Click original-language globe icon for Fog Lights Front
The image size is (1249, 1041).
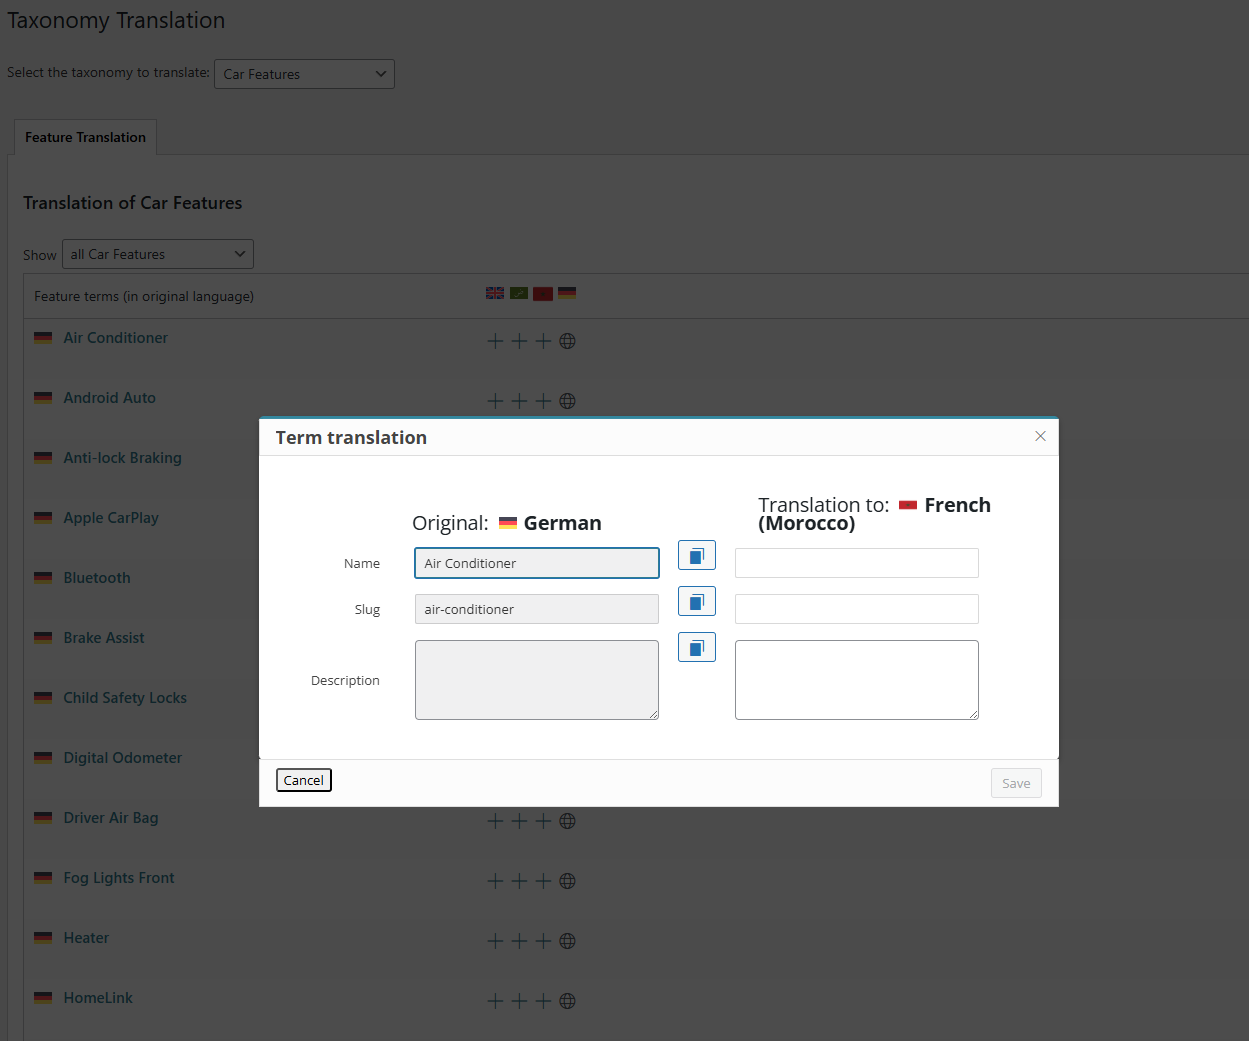coord(567,881)
